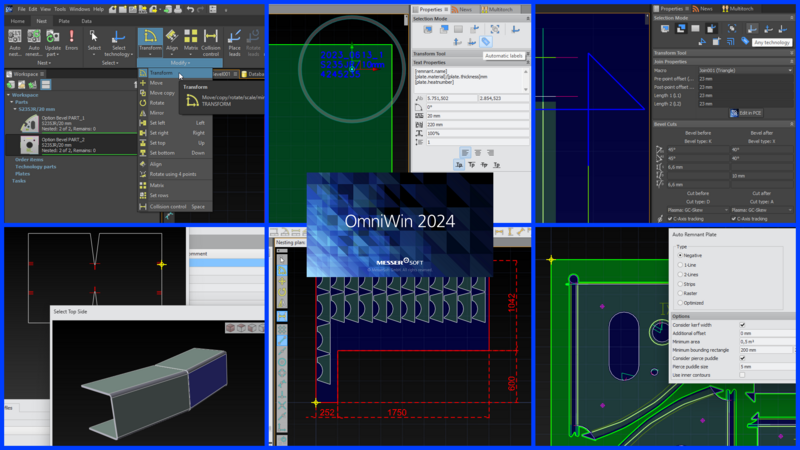
Task: Click the Pre-point offset 23 mm field
Action: click(745, 79)
